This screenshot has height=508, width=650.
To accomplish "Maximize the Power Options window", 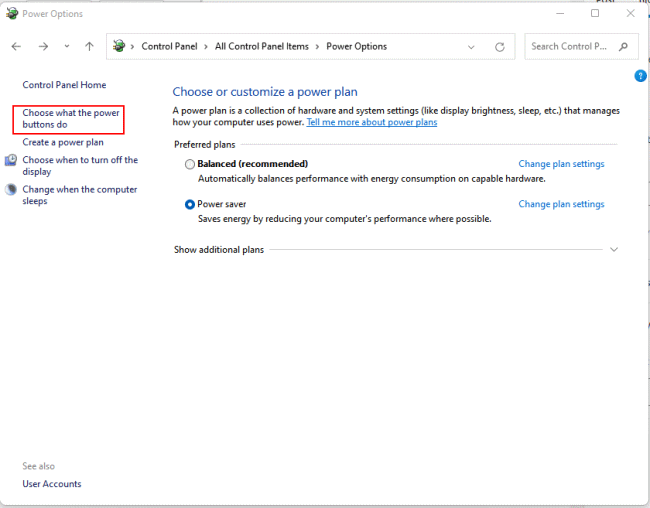I will click(x=595, y=13).
